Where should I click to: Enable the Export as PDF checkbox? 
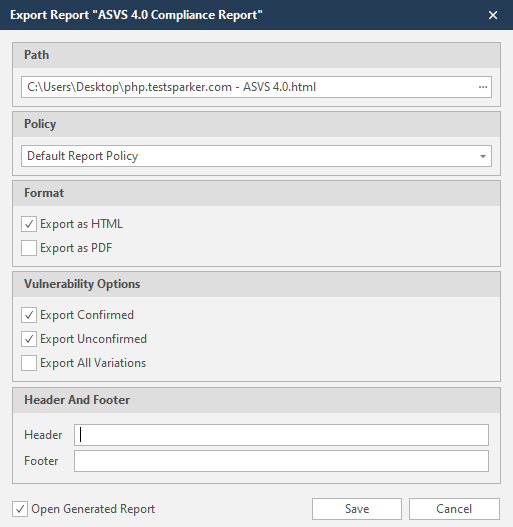tap(29, 248)
